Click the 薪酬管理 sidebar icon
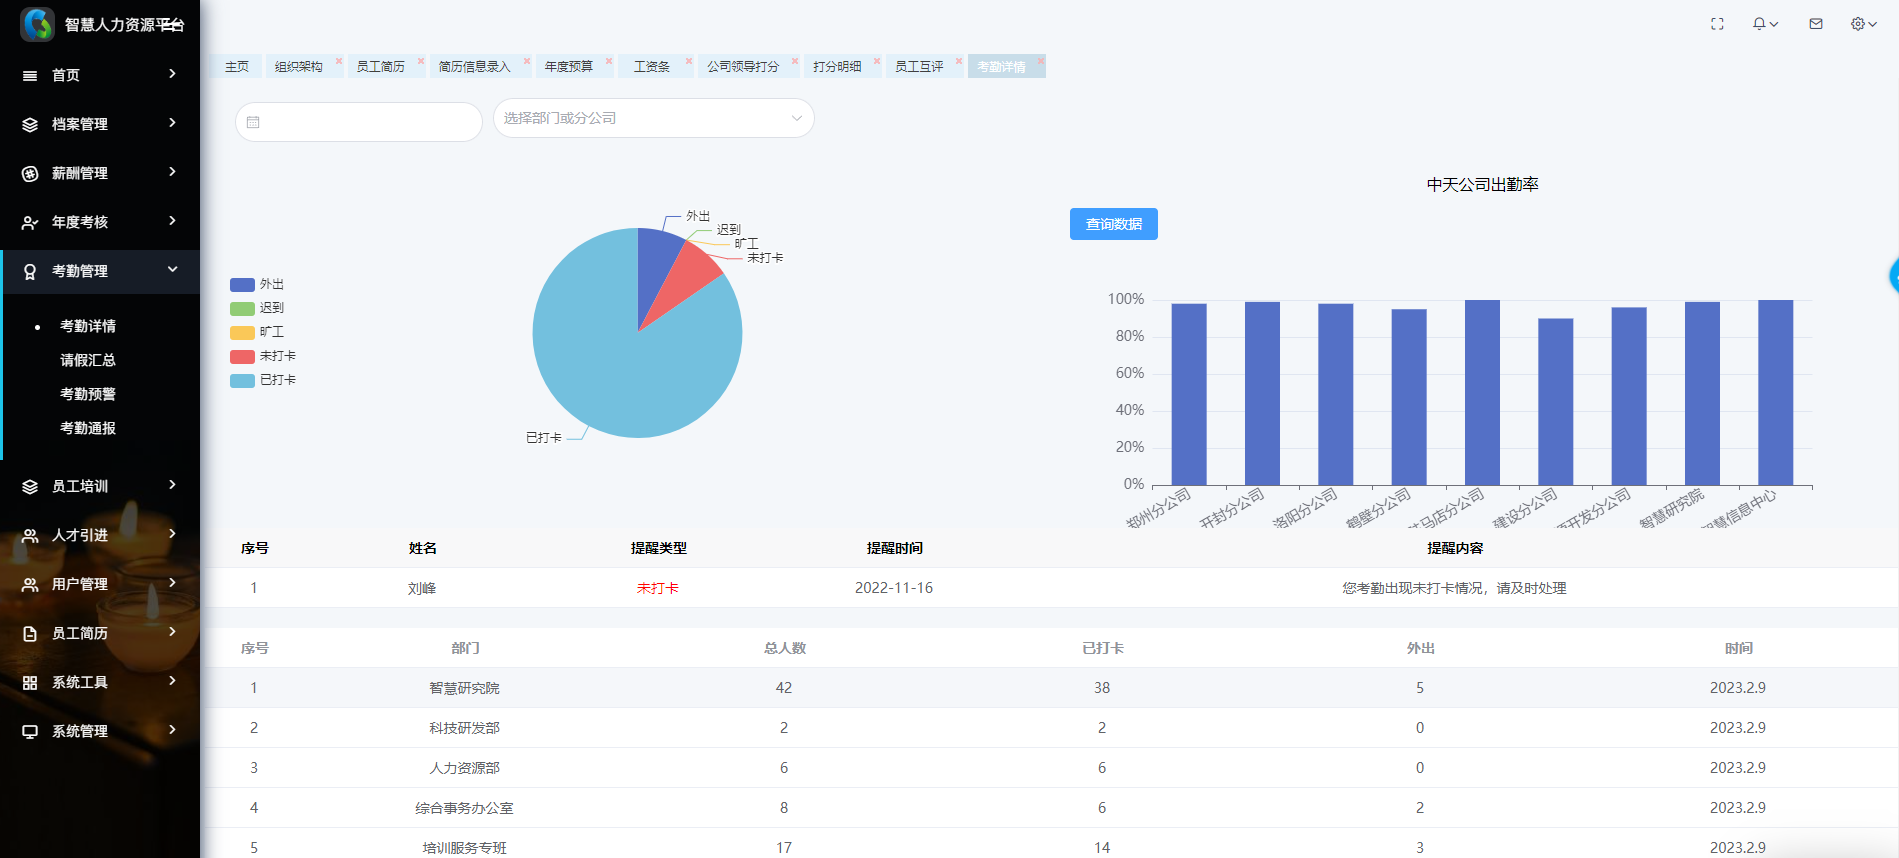The width and height of the screenshot is (1899, 858). [30, 174]
